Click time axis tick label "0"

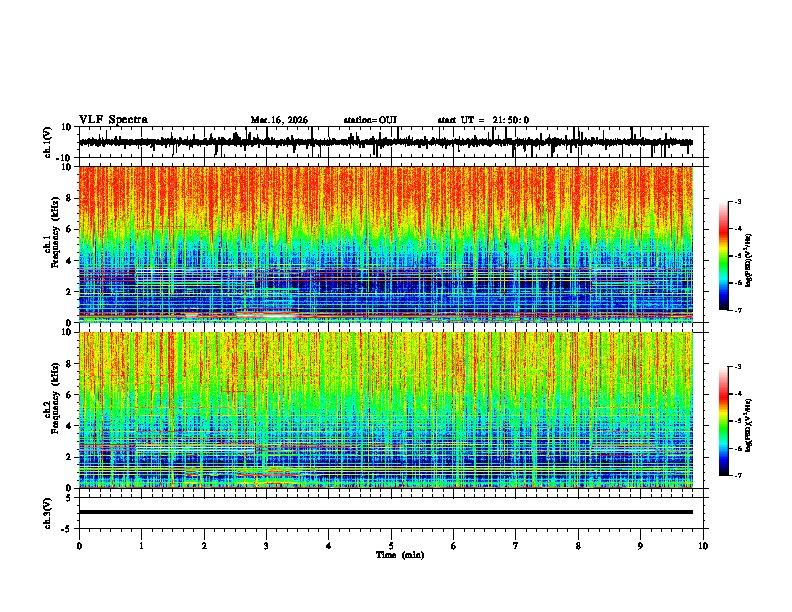(x=79, y=546)
